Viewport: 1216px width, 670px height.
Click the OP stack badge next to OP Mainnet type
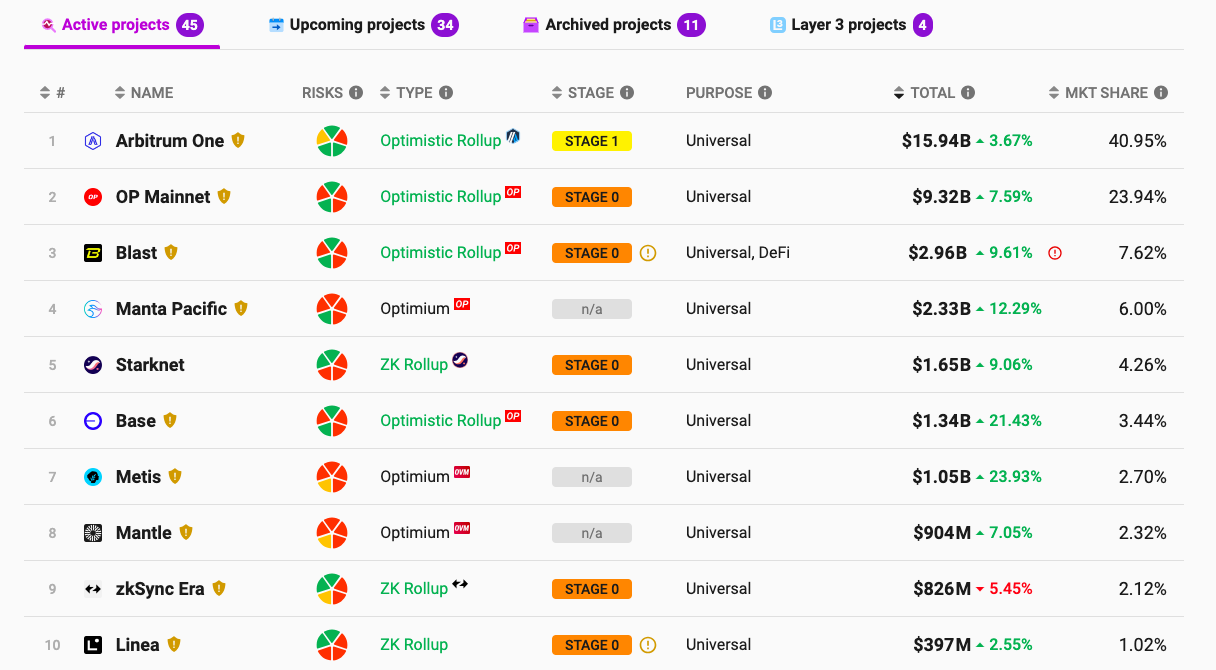click(513, 192)
